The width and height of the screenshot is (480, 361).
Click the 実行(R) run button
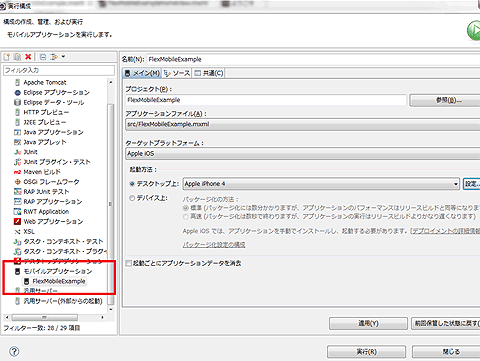[x=366, y=352]
